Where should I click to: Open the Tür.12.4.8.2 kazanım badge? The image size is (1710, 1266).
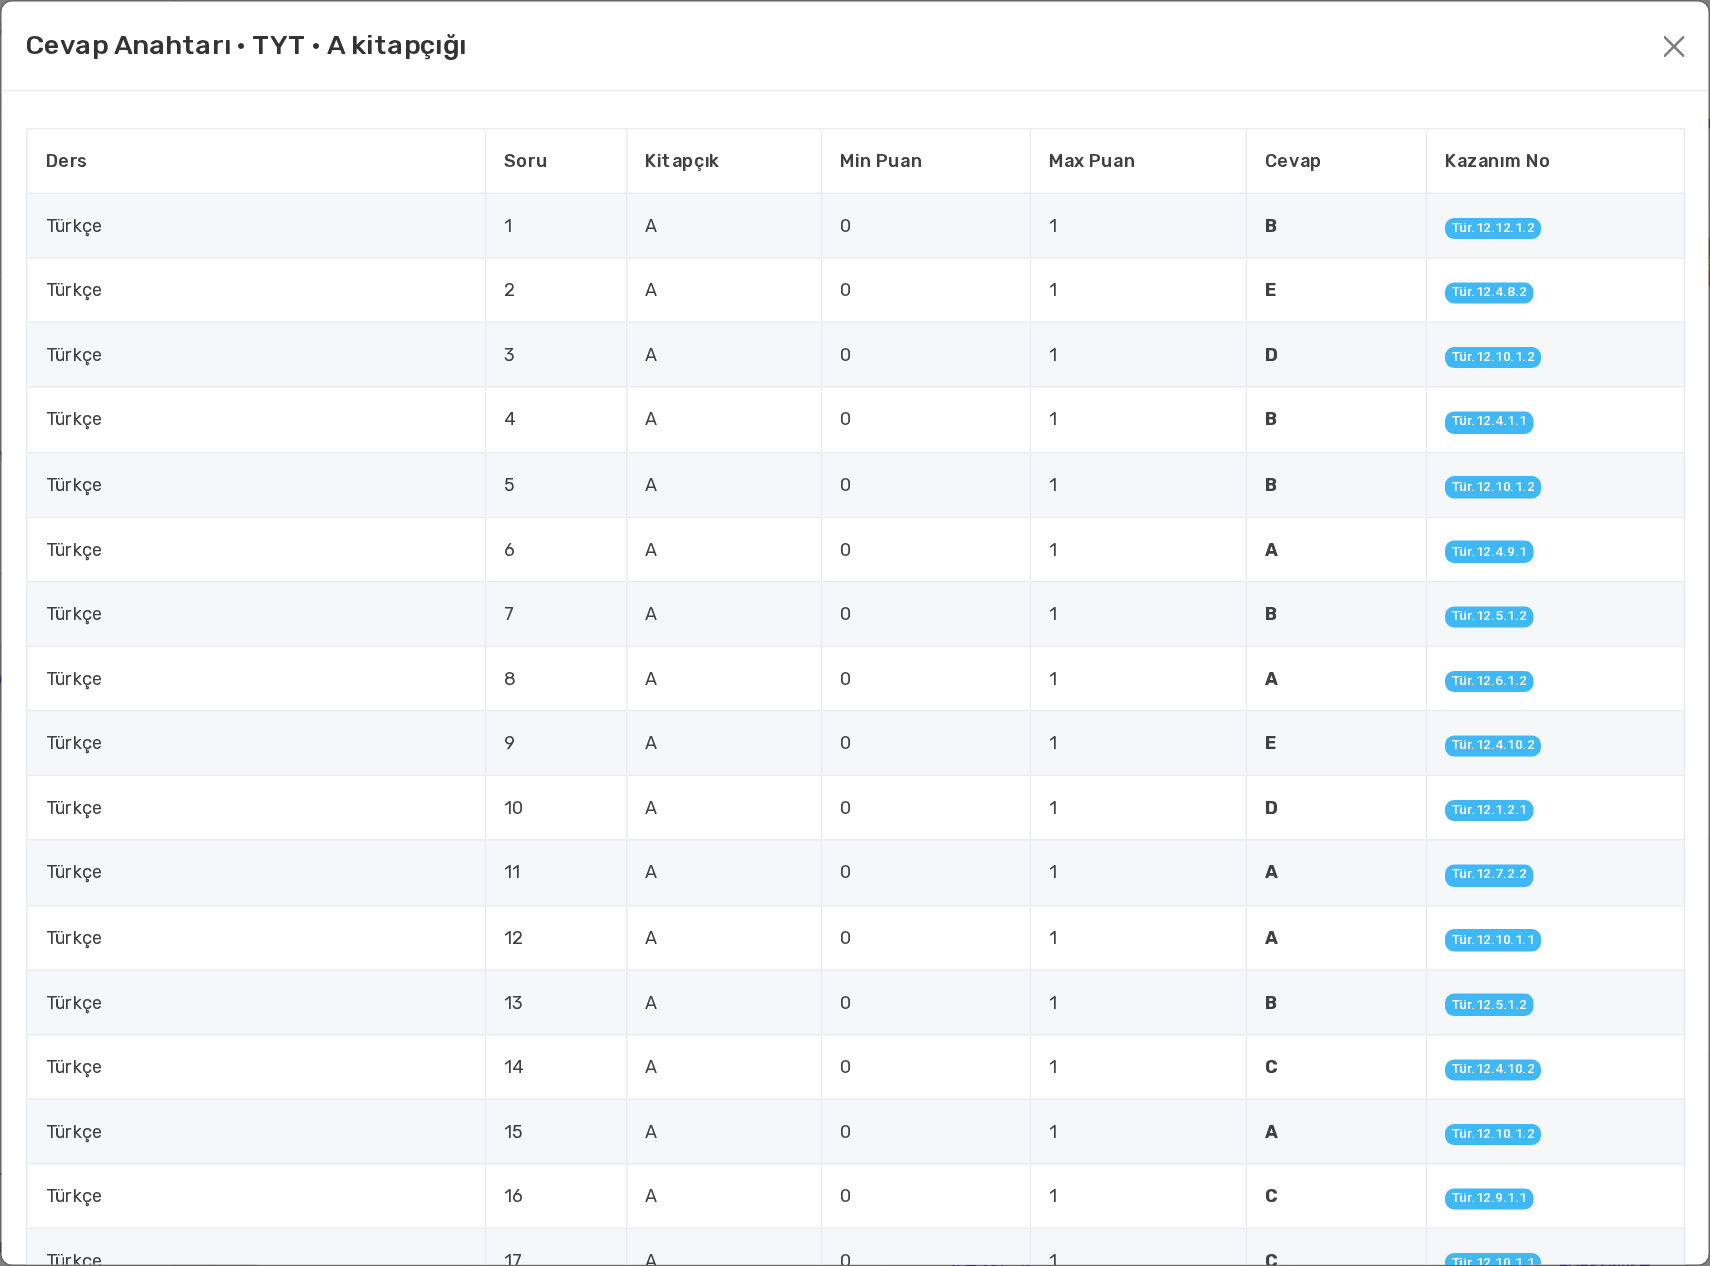pyautogui.click(x=1488, y=292)
